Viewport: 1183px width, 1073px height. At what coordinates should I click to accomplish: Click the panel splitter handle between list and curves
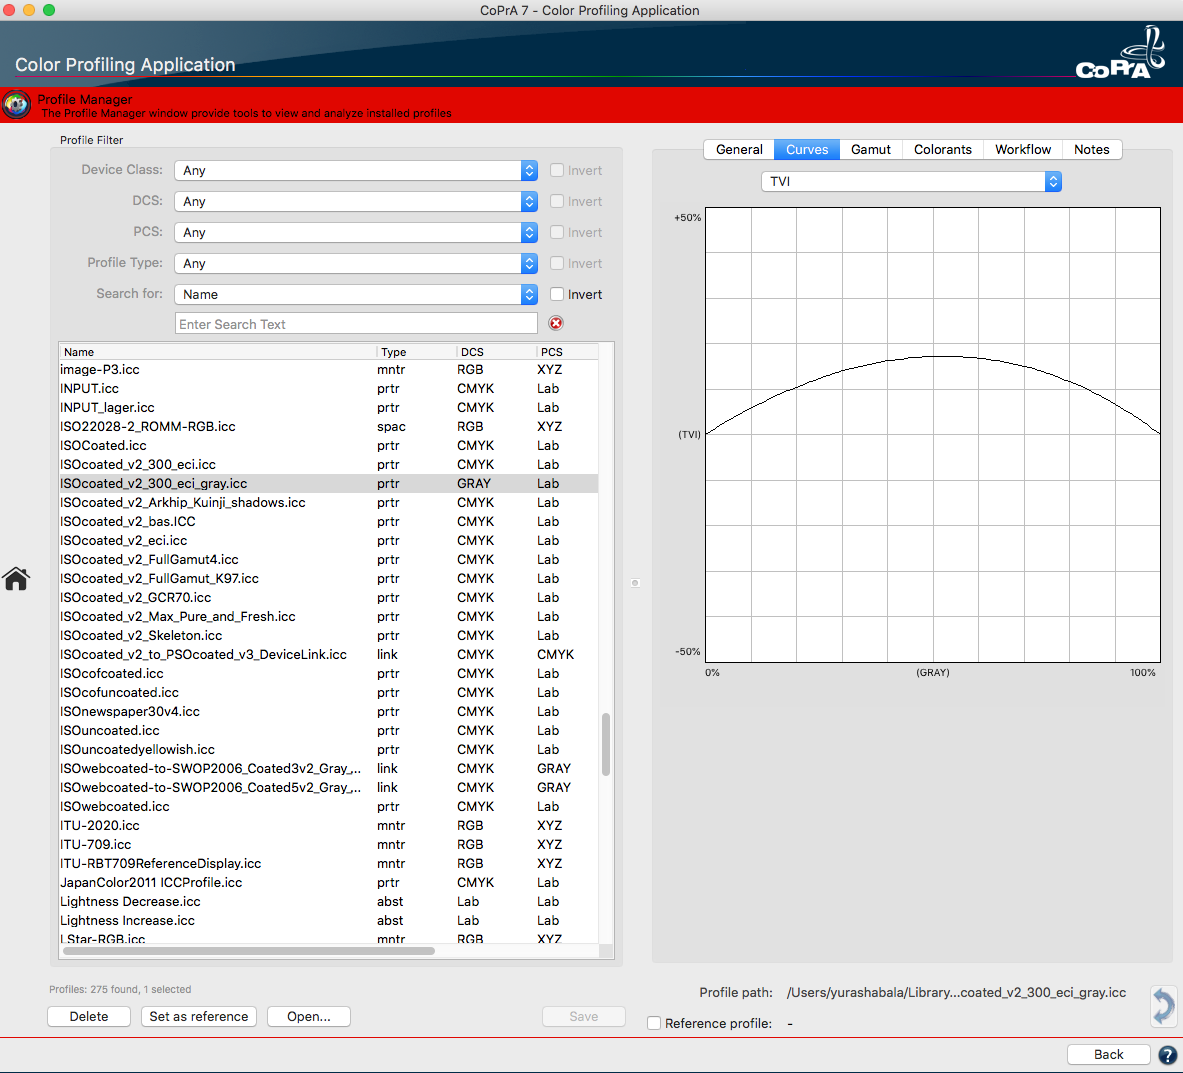(635, 583)
